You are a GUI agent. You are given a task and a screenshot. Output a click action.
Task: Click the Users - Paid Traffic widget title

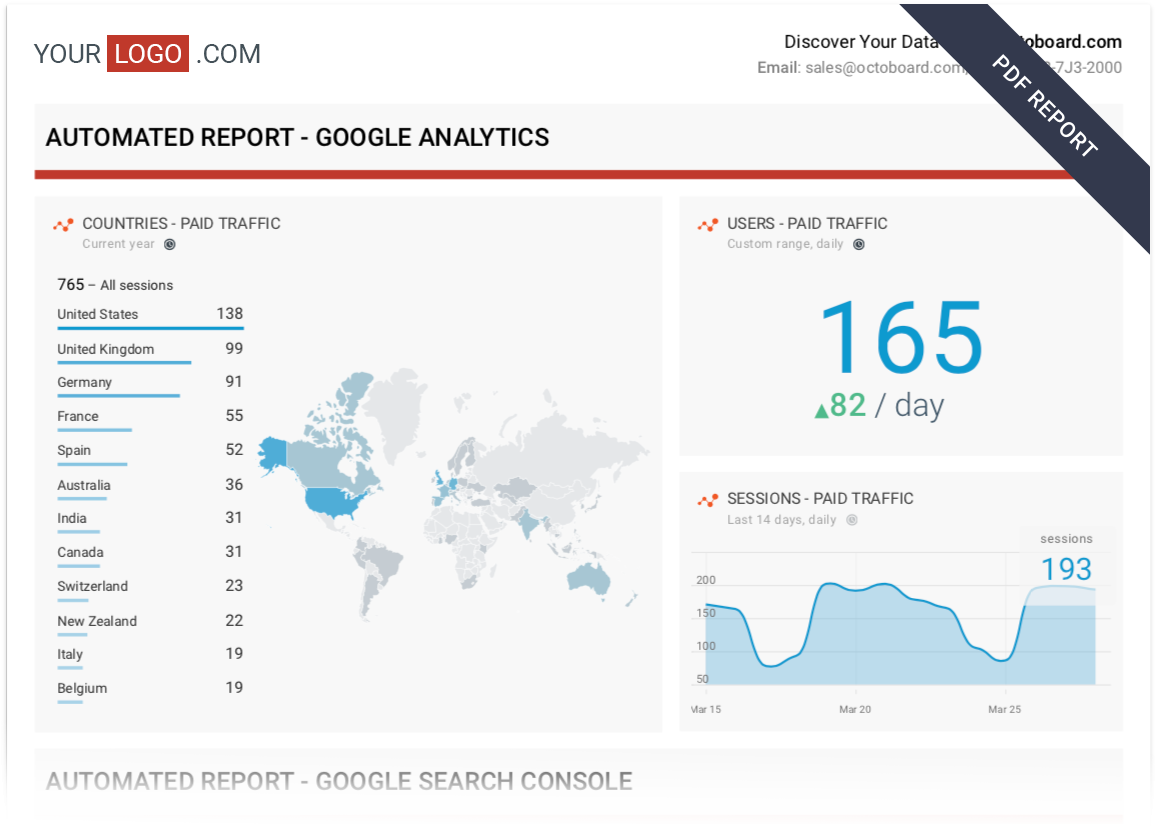[807, 224]
